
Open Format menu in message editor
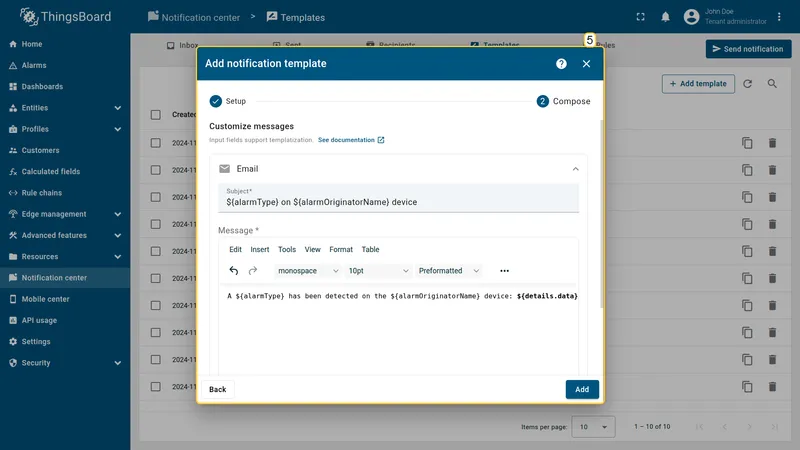coord(341,249)
